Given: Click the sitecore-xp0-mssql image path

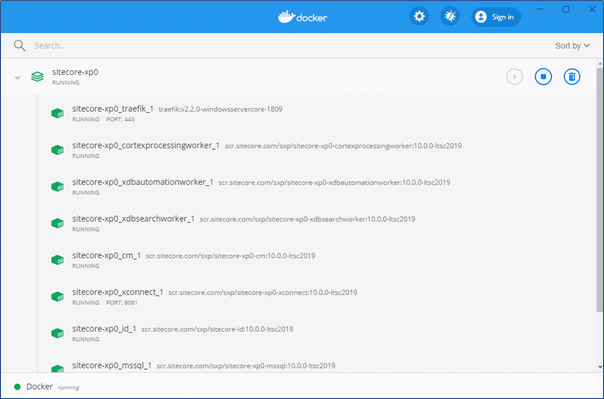Looking at the screenshot, I should point(246,365).
